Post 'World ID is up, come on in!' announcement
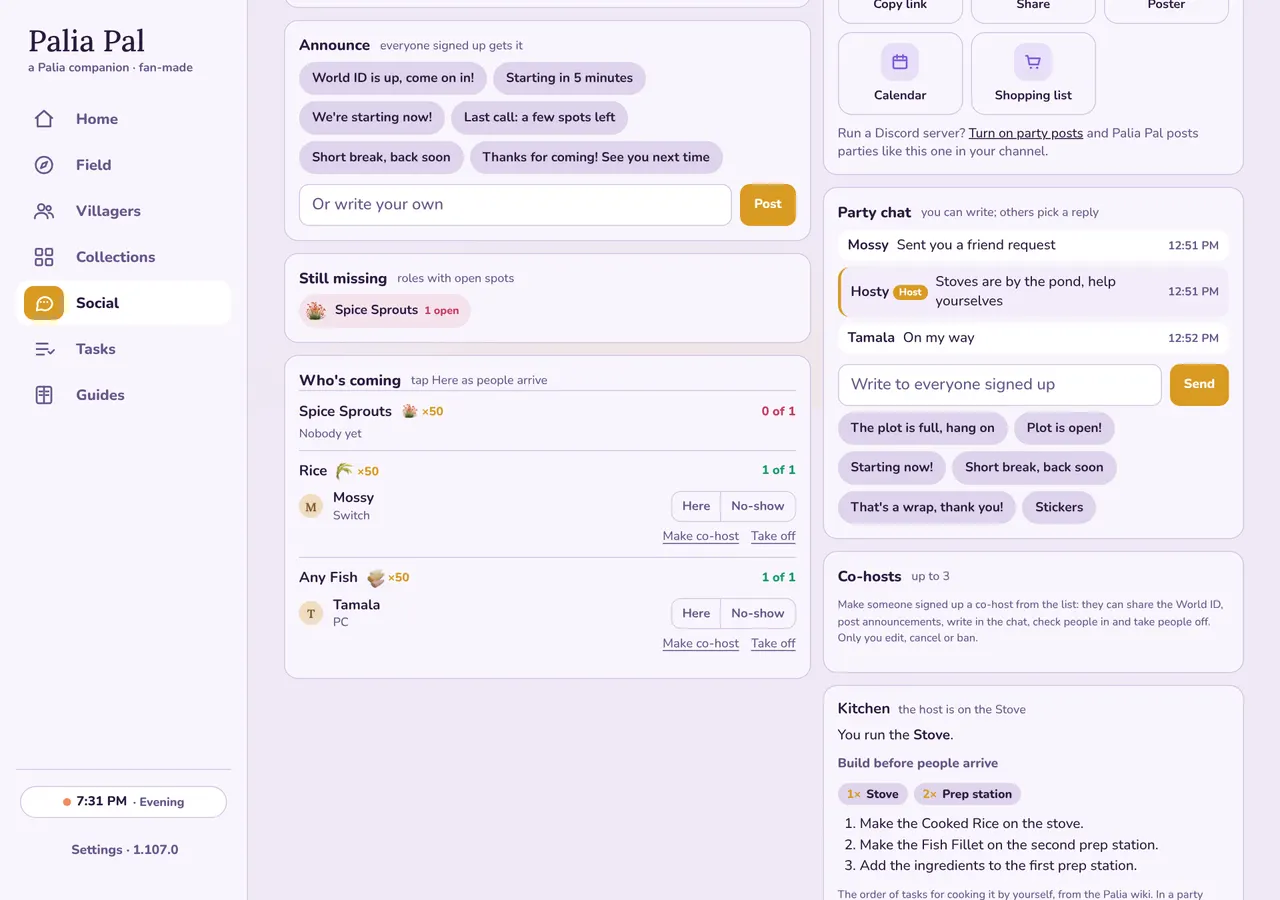Screen dimensions: 1280x900 point(393,78)
